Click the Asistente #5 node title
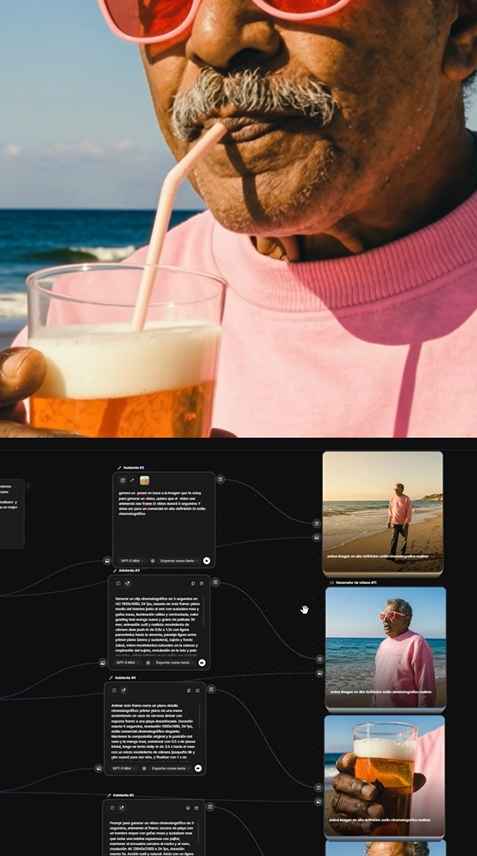The height and width of the screenshot is (856, 477). [x=123, y=795]
